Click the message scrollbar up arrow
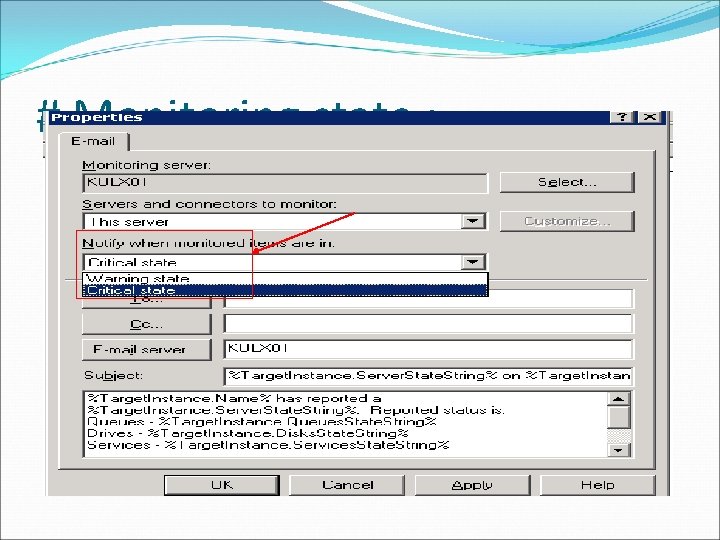Viewport: 720px width, 540px height. pos(619,399)
